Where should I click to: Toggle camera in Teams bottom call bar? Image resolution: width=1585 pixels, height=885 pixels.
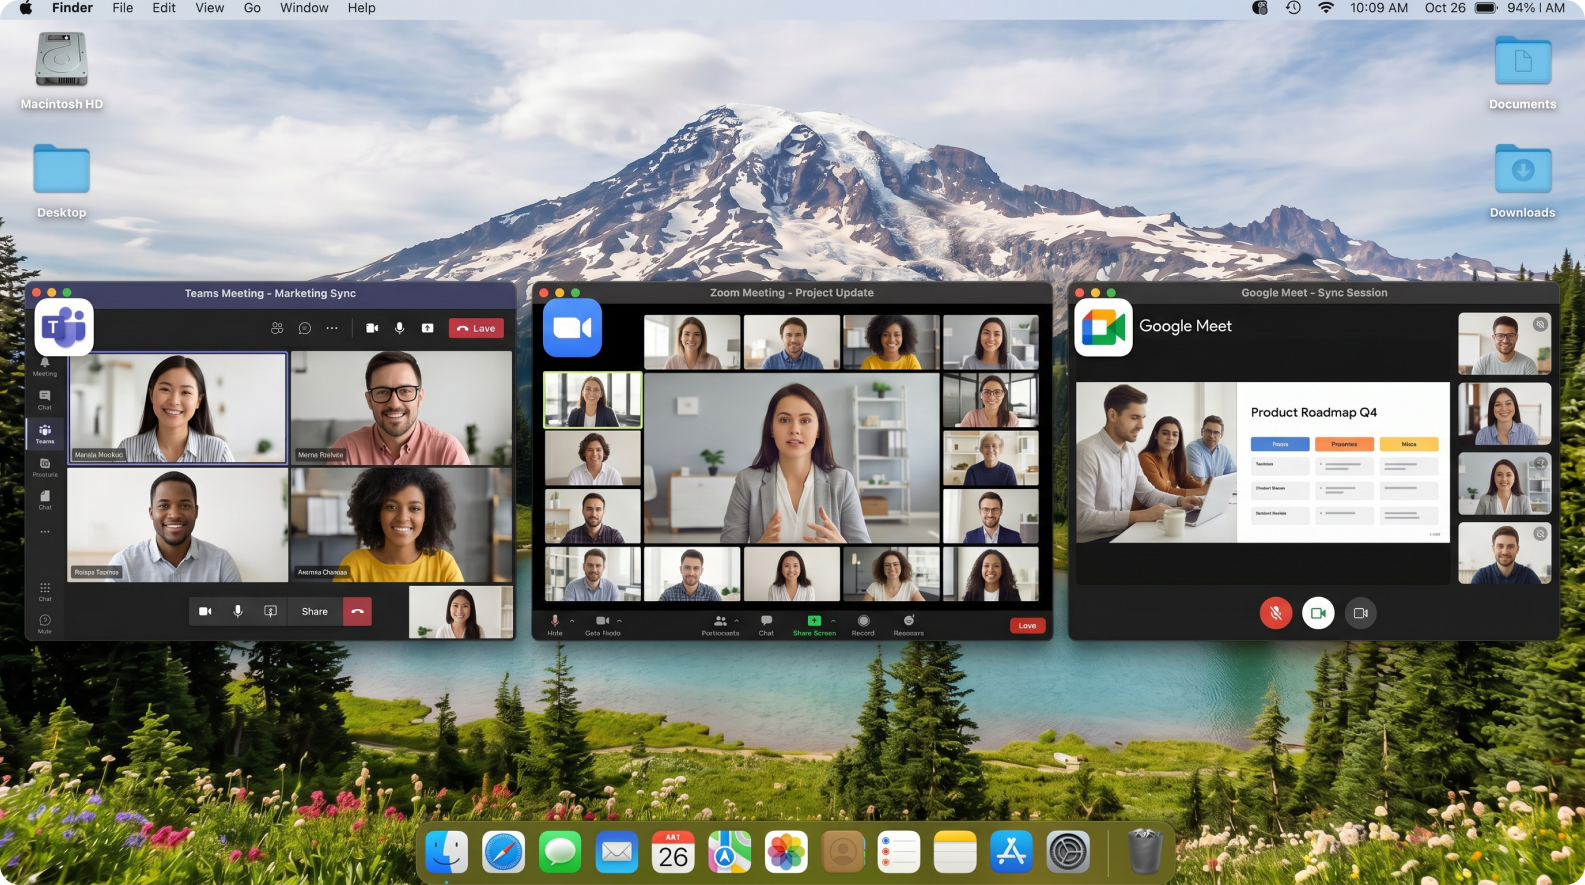tap(205, 611)
